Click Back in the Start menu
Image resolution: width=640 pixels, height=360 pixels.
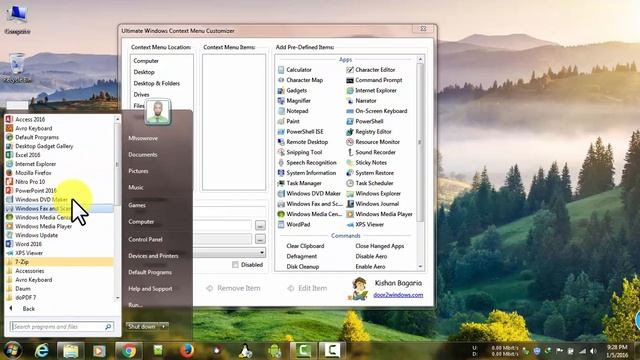[22, 309]
